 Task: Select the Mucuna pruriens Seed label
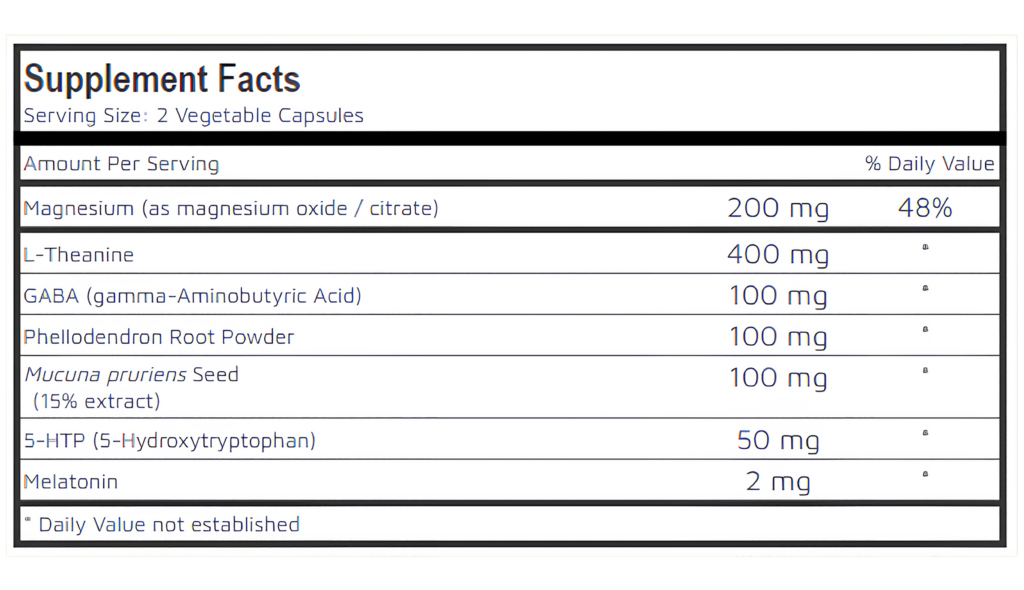tap(131, 375)
